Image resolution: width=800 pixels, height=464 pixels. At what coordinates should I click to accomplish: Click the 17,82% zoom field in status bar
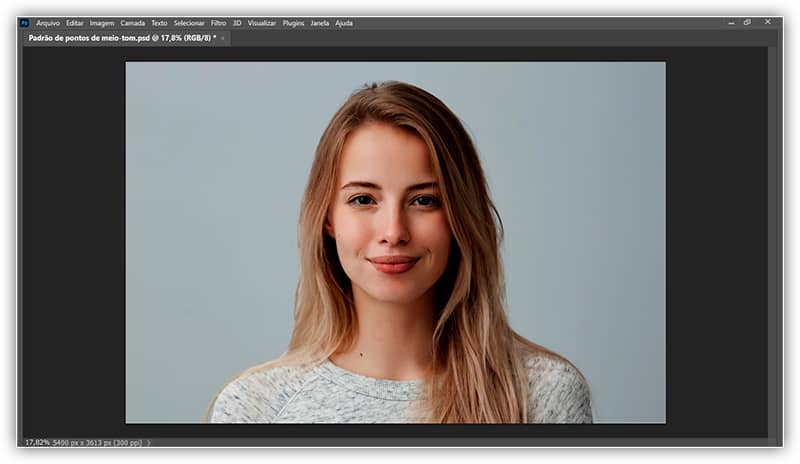37,443
